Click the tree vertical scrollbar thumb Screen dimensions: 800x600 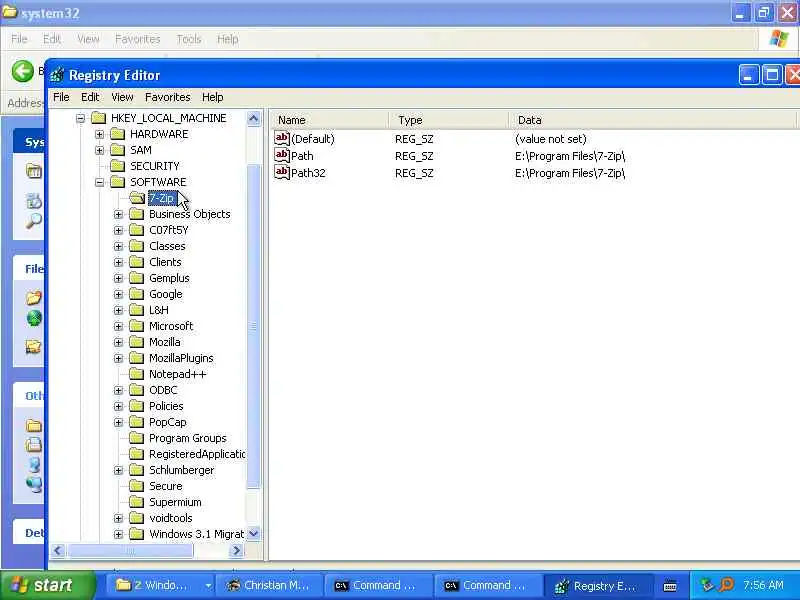[254, 327]
